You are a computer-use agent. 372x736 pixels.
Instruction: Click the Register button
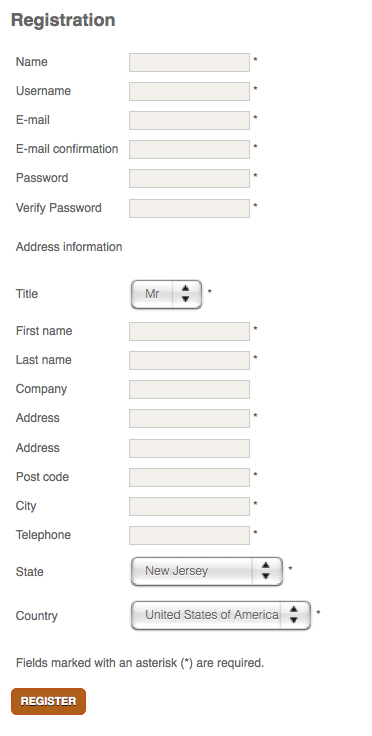tap(48, 701)
